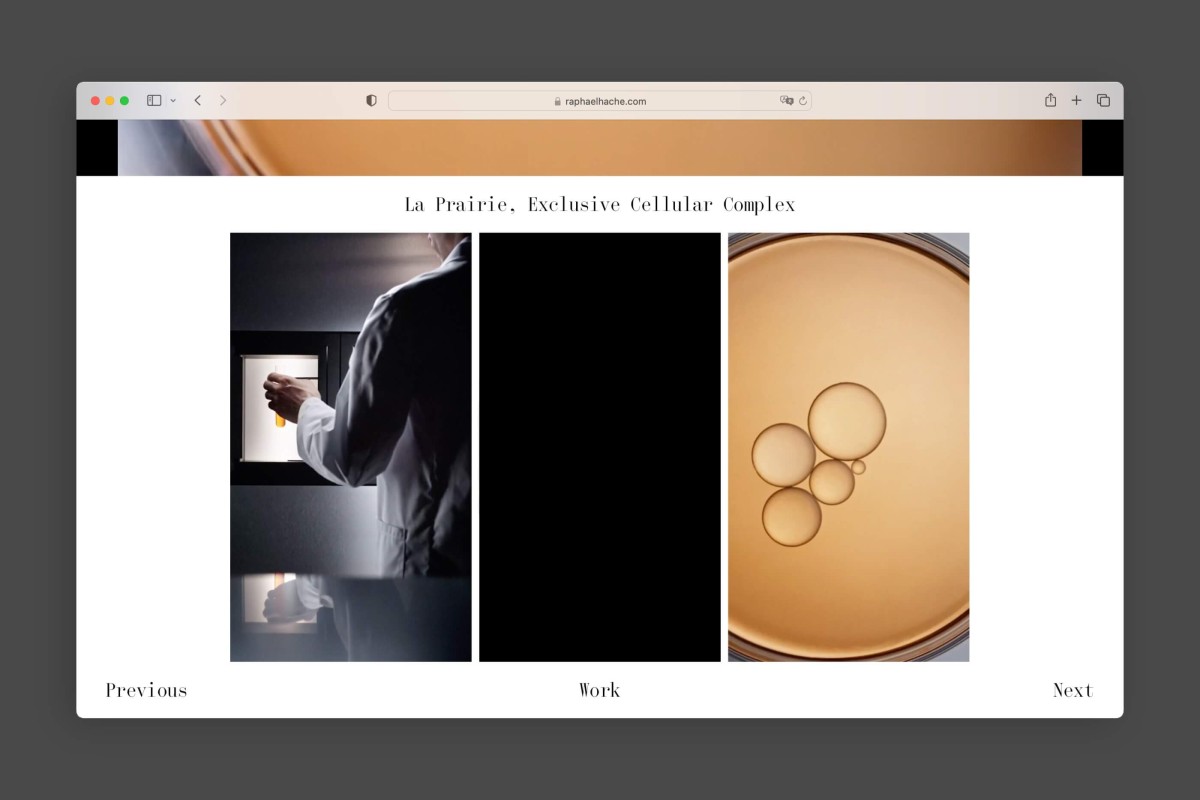Viewport: 1200px width, 800px height.
Task: Click the top banner amber image
Action: (600, 148)
